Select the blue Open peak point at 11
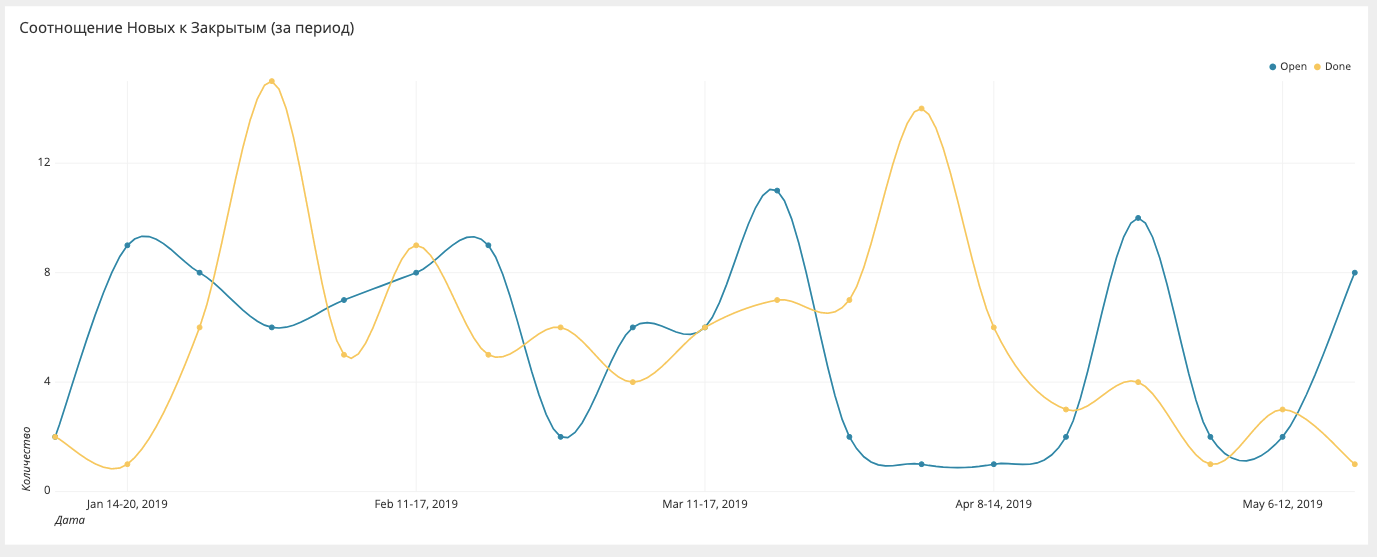The image size is (1377, 557). (x=777, y=191)
